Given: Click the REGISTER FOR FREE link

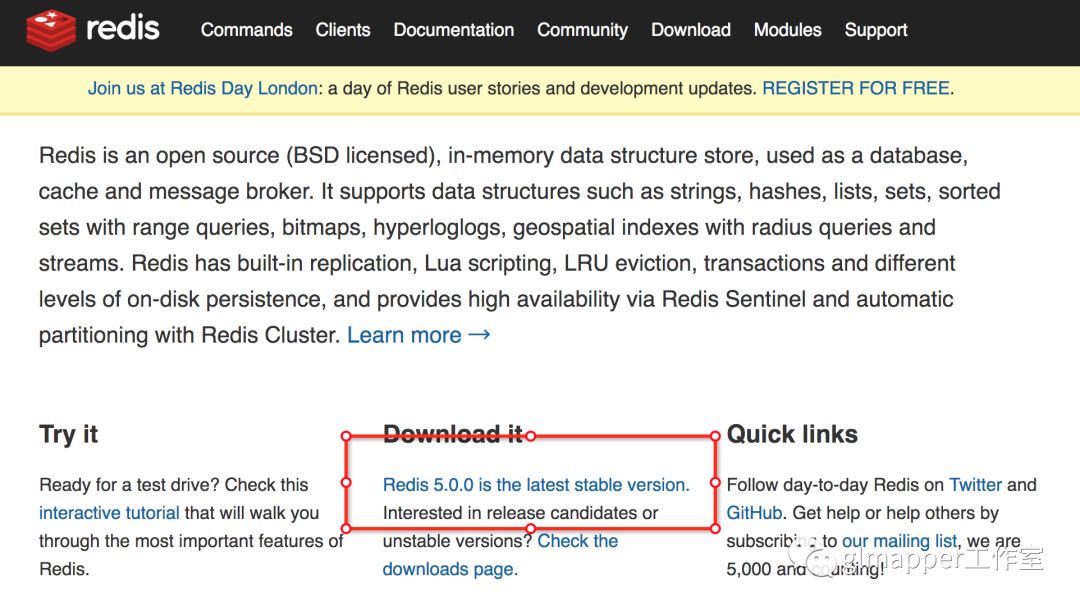Looking at the screenshot, I should click(x=856, y=88).
